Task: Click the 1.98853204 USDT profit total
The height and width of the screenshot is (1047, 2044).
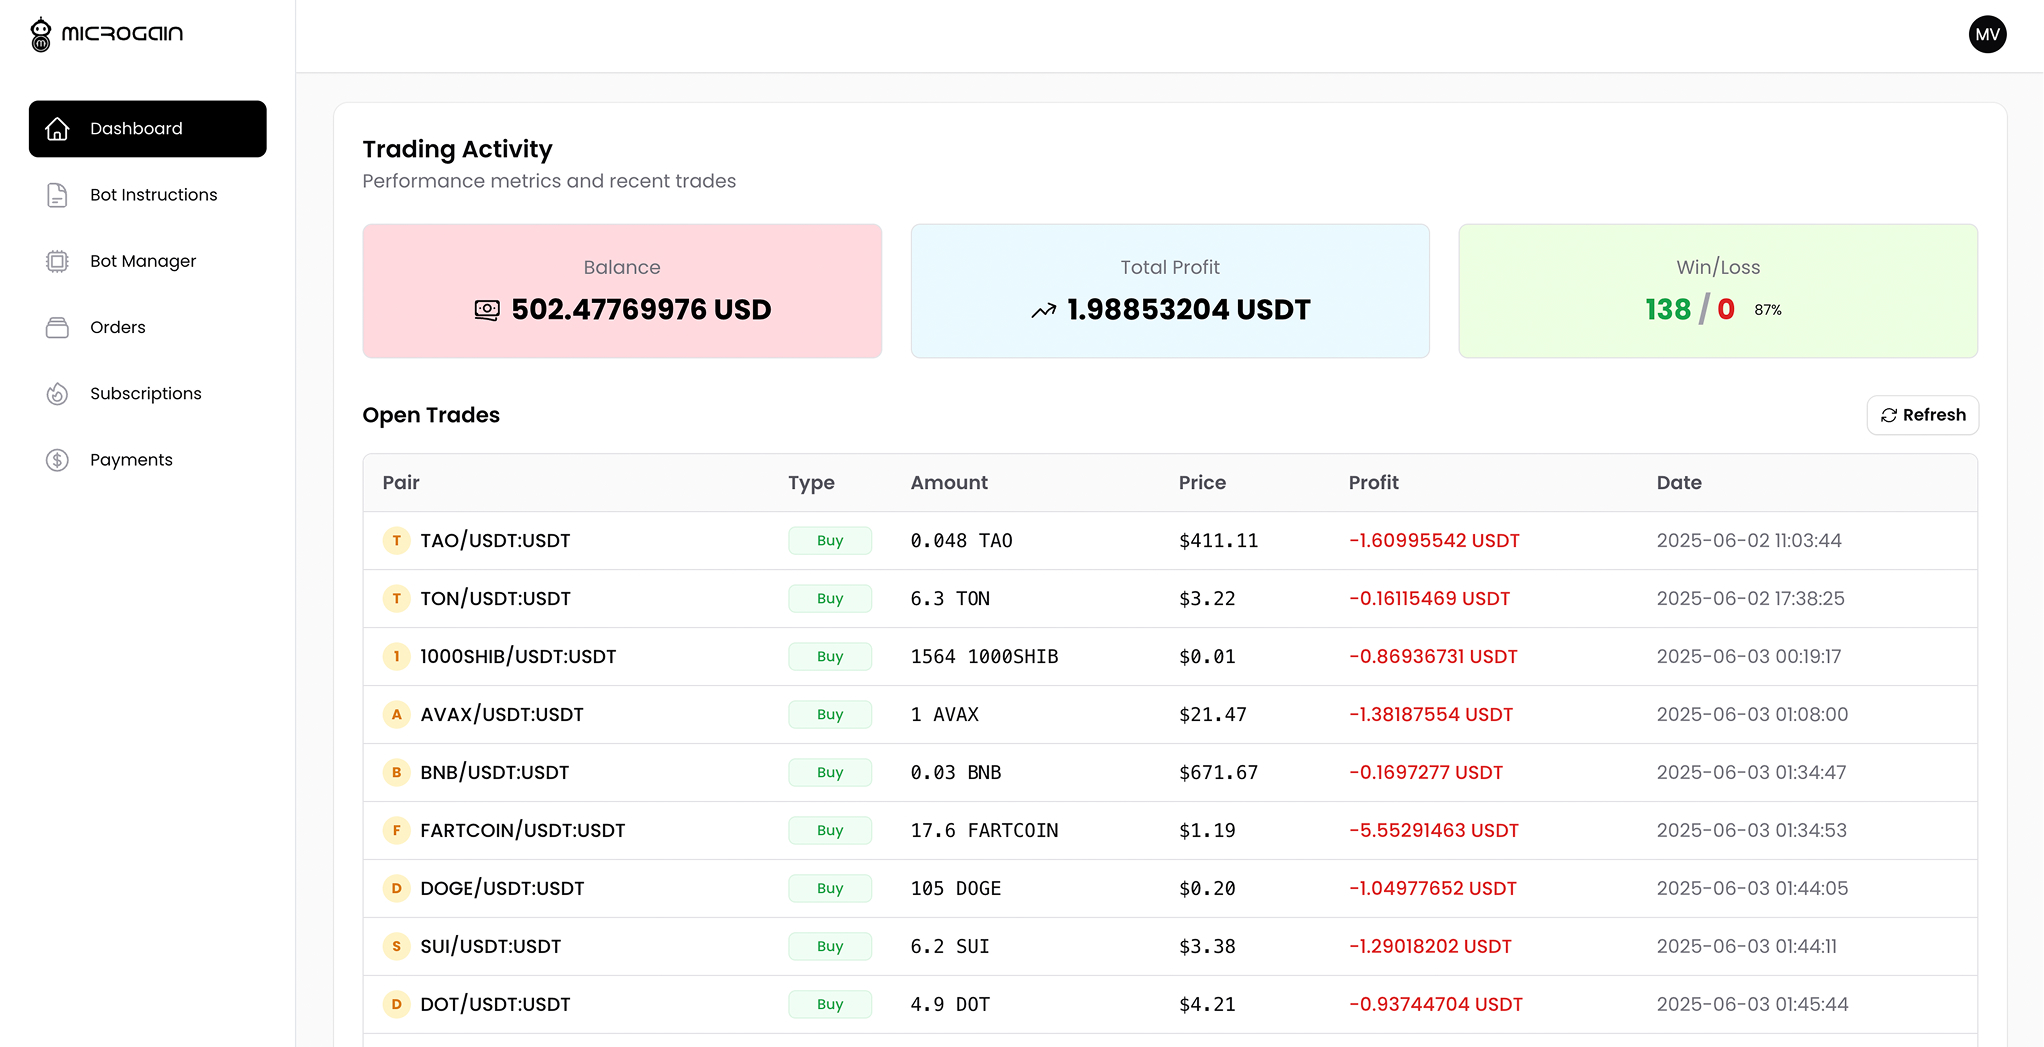Action: click(x=1188, y=310)
